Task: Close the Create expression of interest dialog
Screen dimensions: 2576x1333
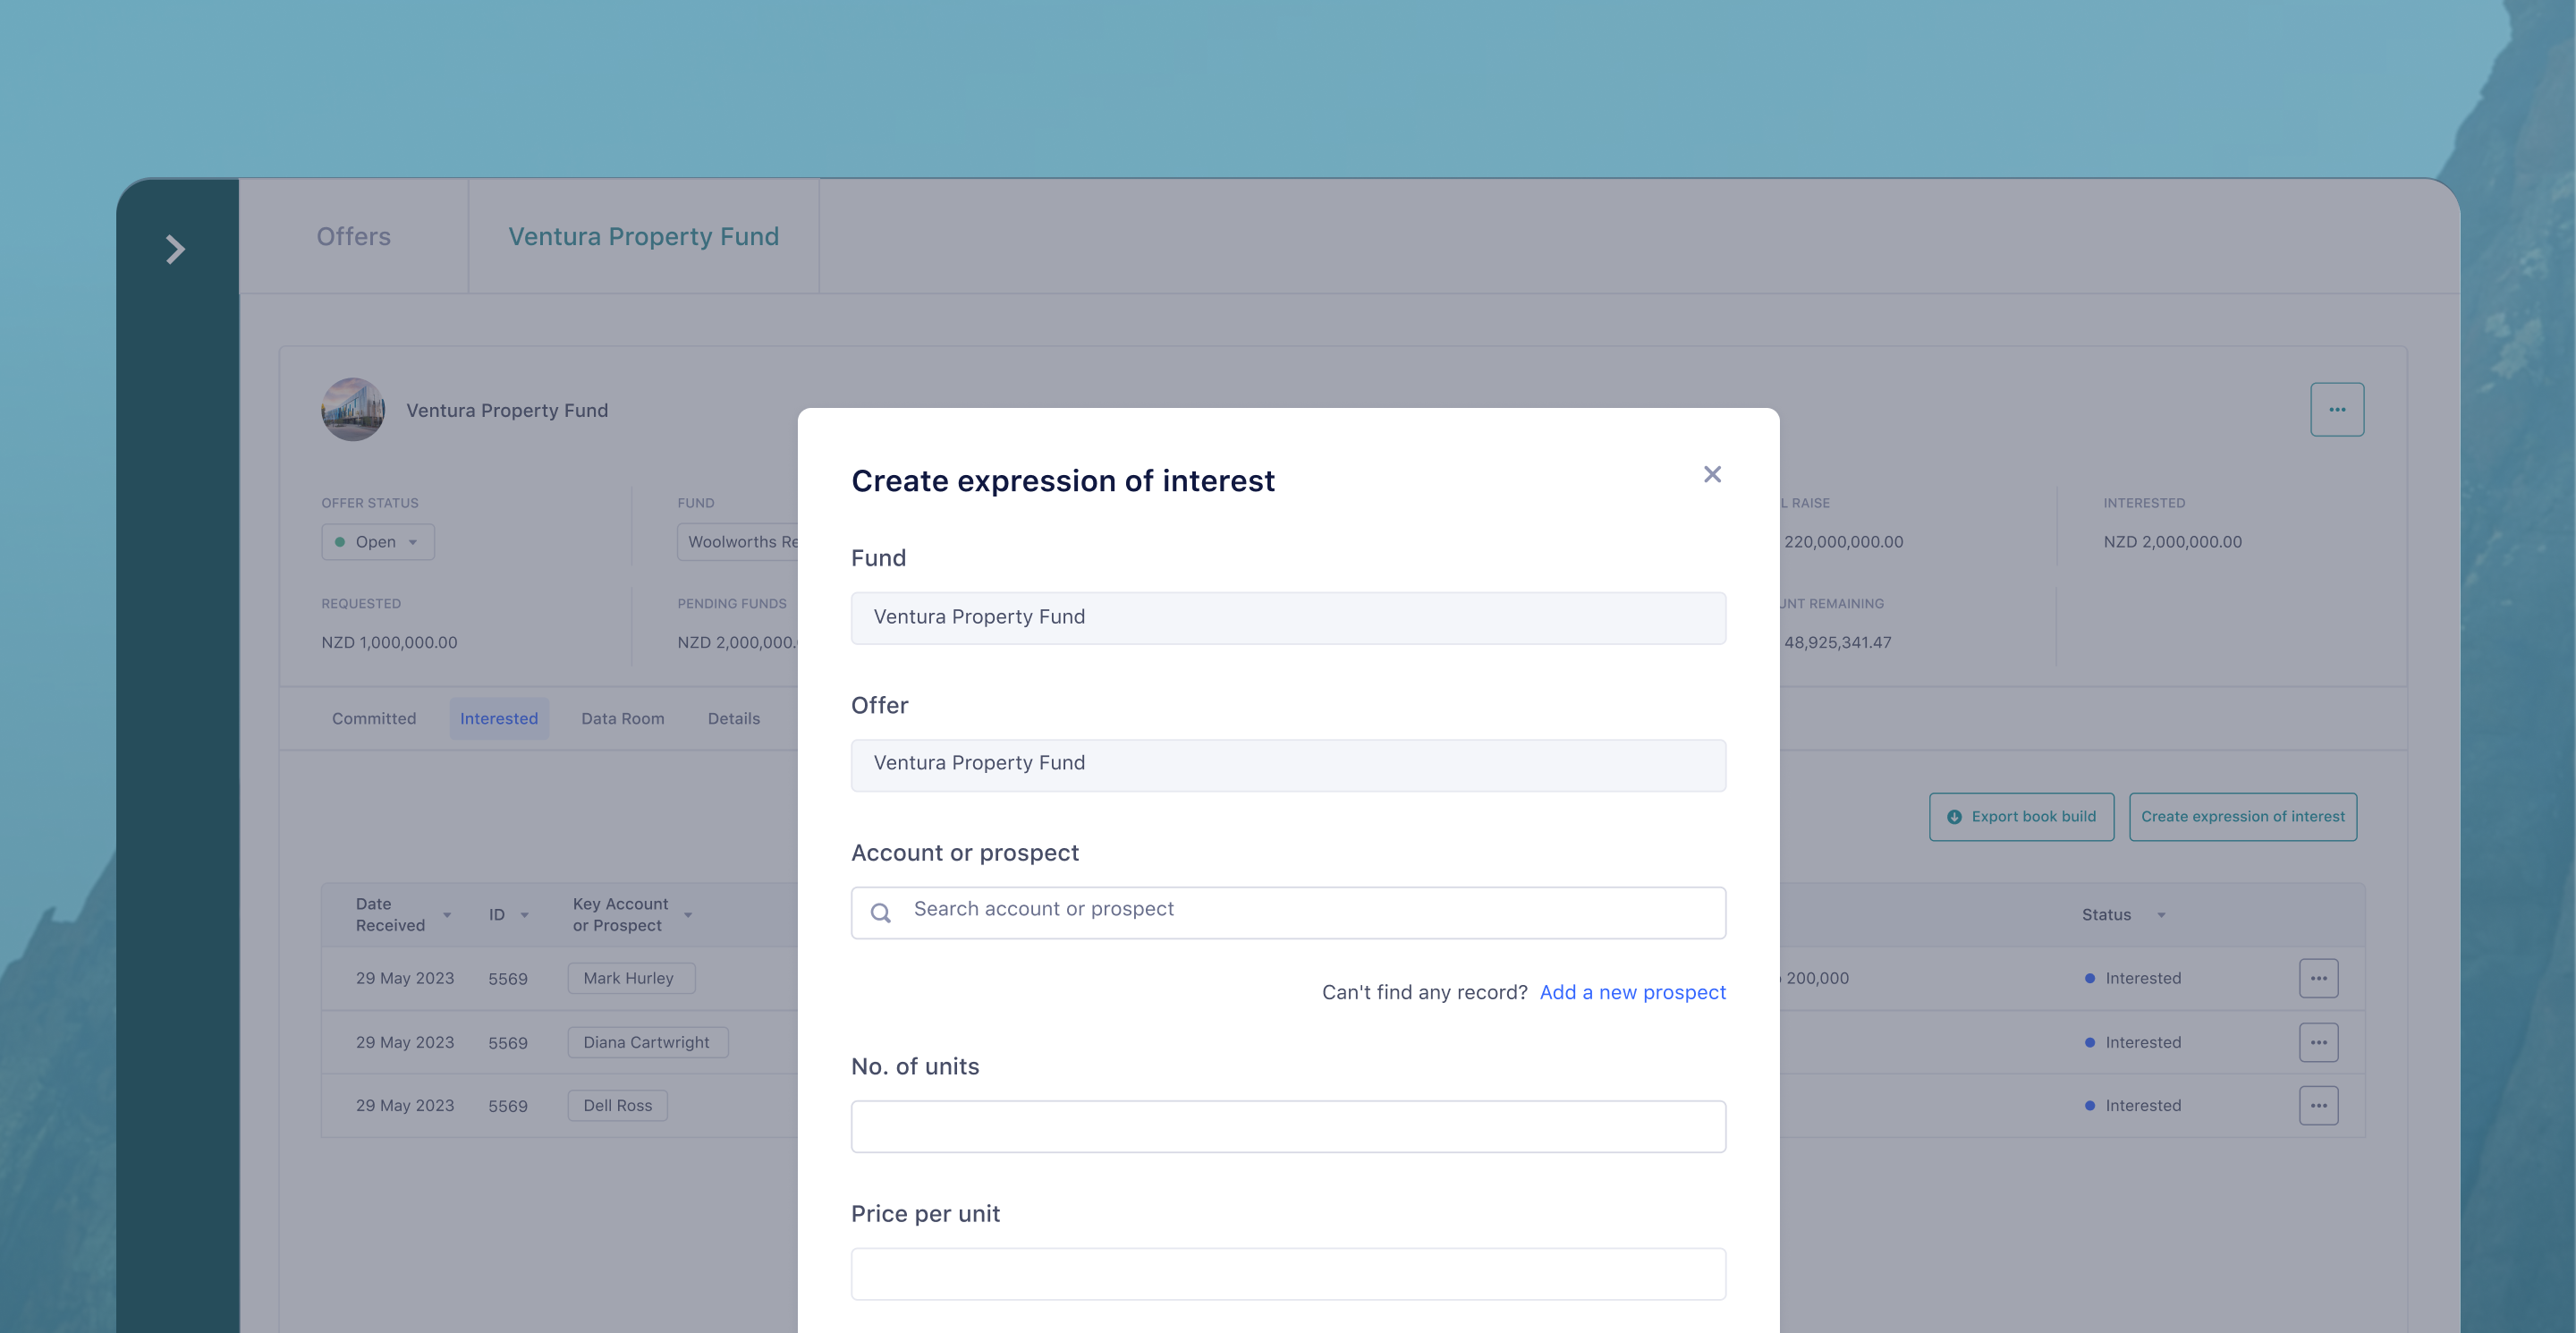Action: point(1712,474)
